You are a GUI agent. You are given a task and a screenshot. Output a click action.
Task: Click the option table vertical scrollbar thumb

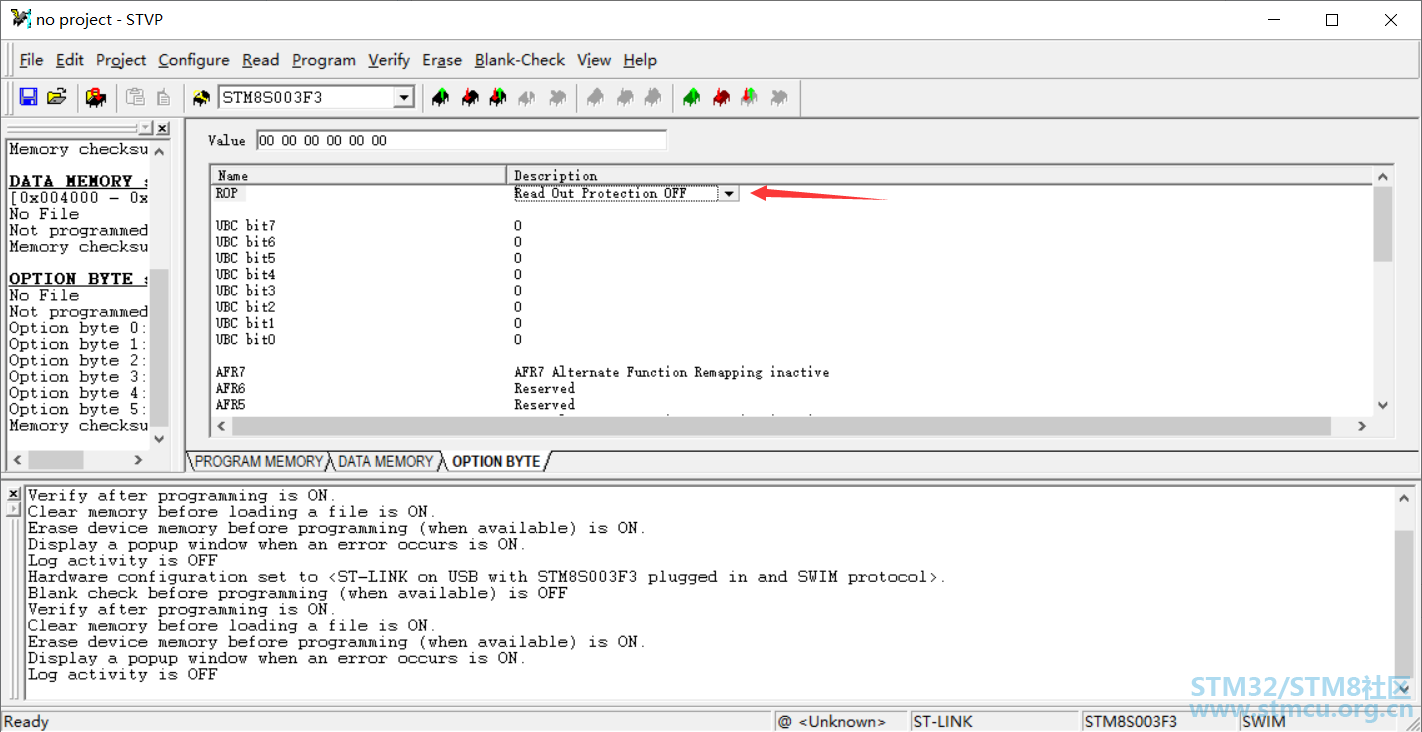click(x=1383, y=223)
